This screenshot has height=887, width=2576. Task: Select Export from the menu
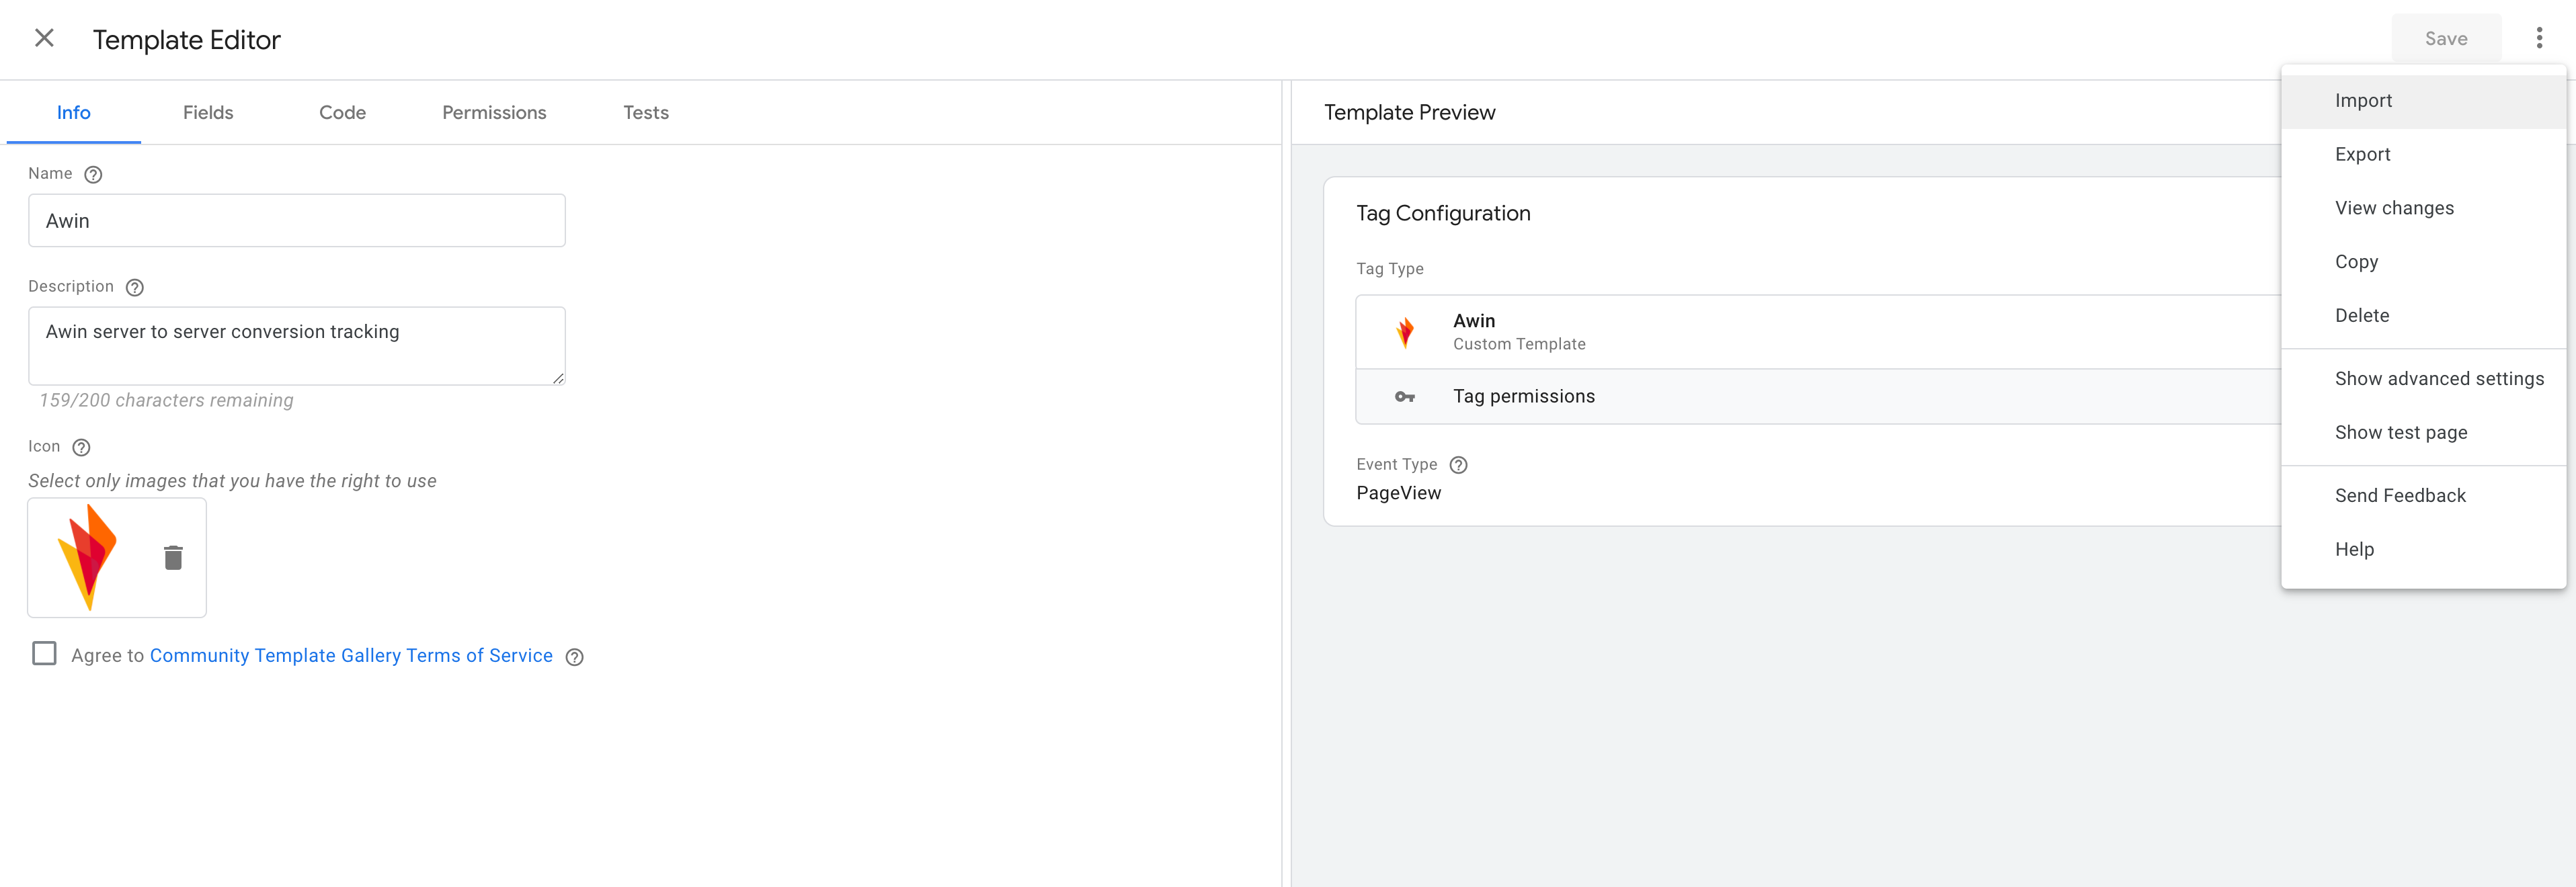pyautogui.click(x=2423, y=155)
